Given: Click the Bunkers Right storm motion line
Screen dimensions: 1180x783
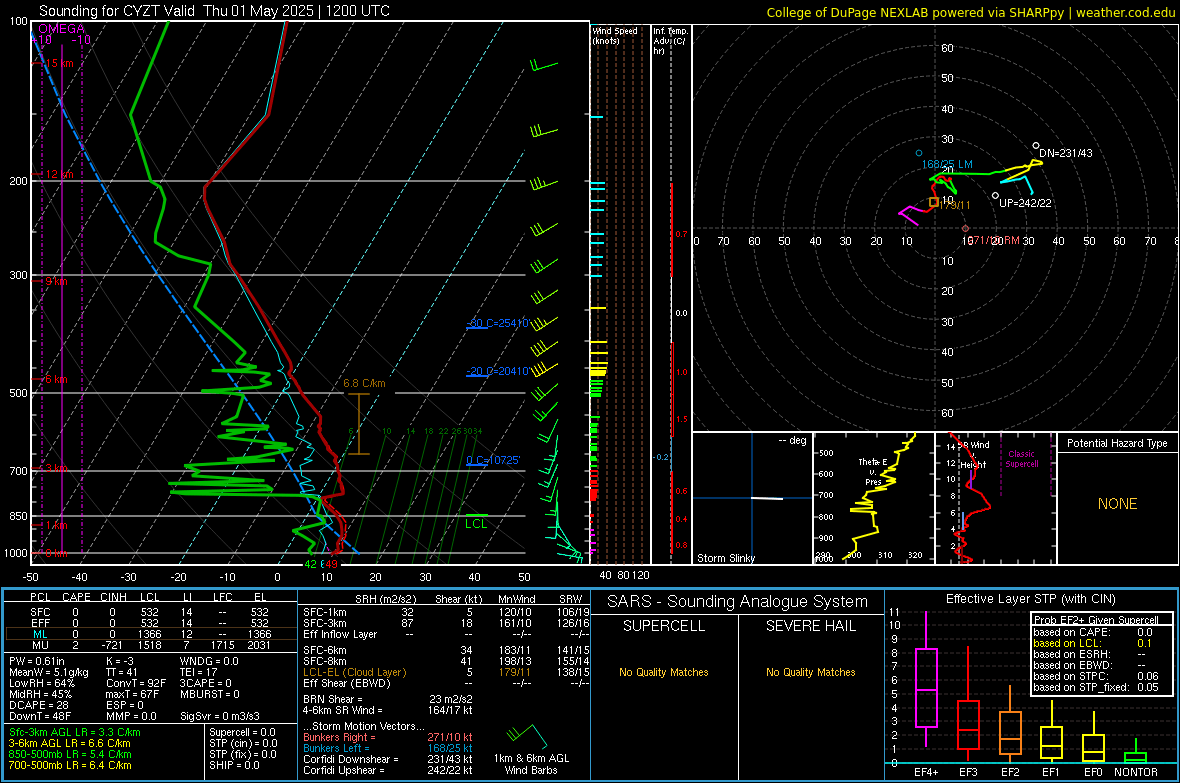Looking at the screenshot, I should [388, 737].
